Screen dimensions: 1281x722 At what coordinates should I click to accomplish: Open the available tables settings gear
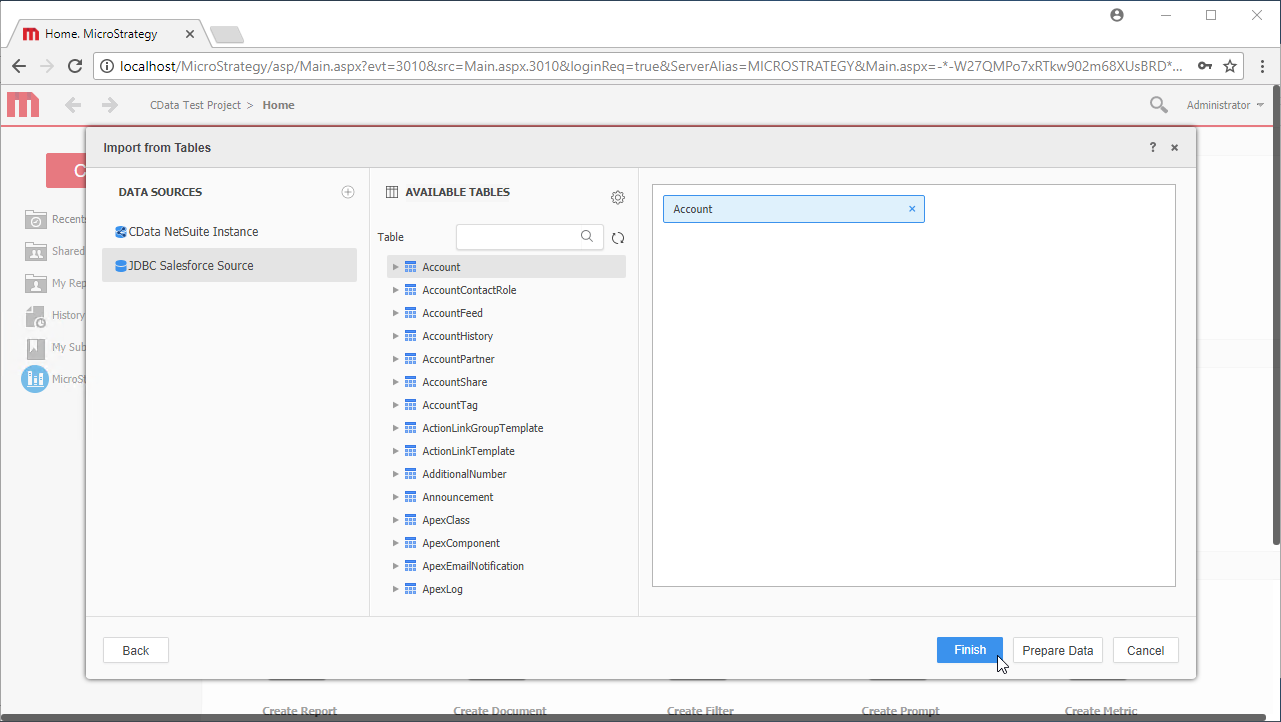(618, 198)
